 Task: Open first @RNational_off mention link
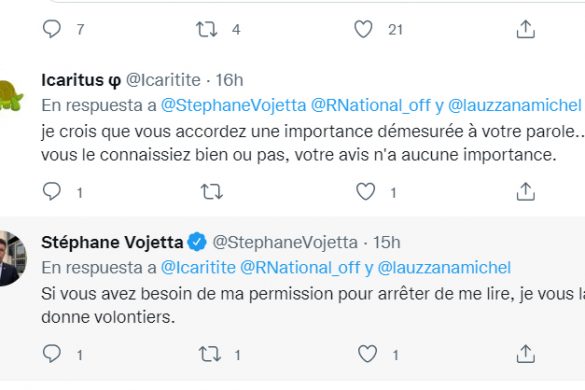tap(370, 106)
